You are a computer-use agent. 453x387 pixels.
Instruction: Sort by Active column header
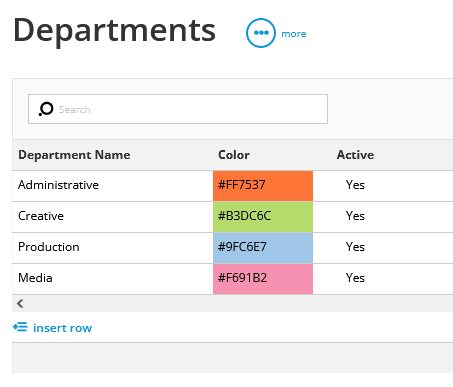coord(355,155)
